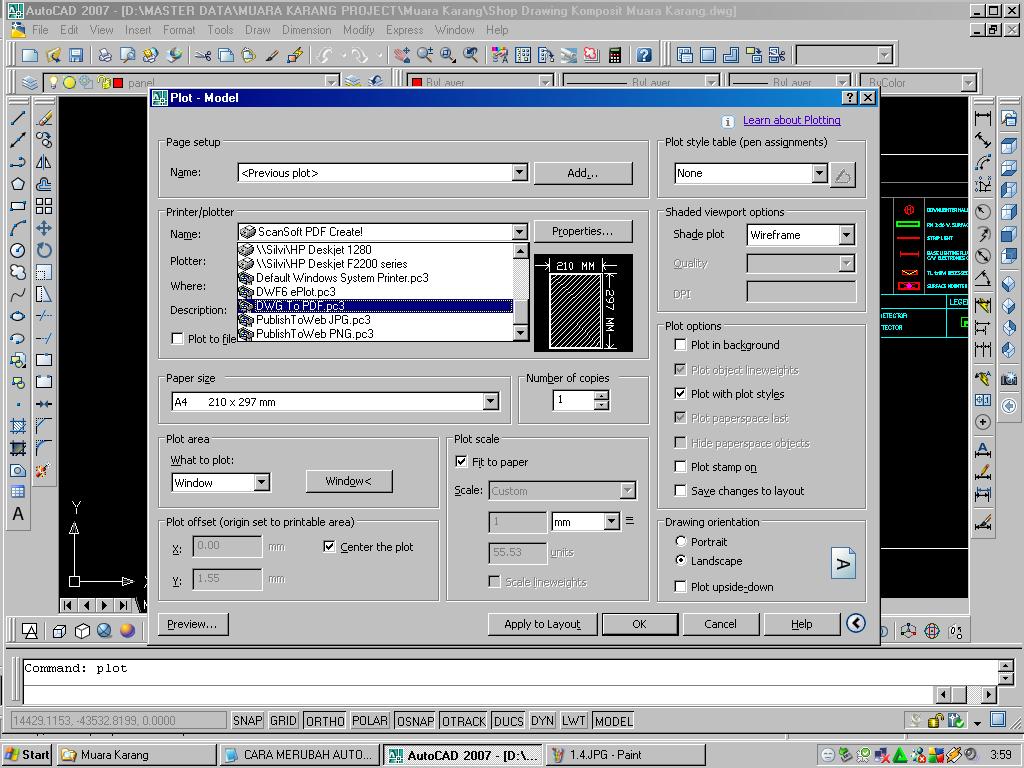The height and width of the screenshot is (768, 1024).
Task: Select the Erase modify tool
Action: [x=44, y=118]
